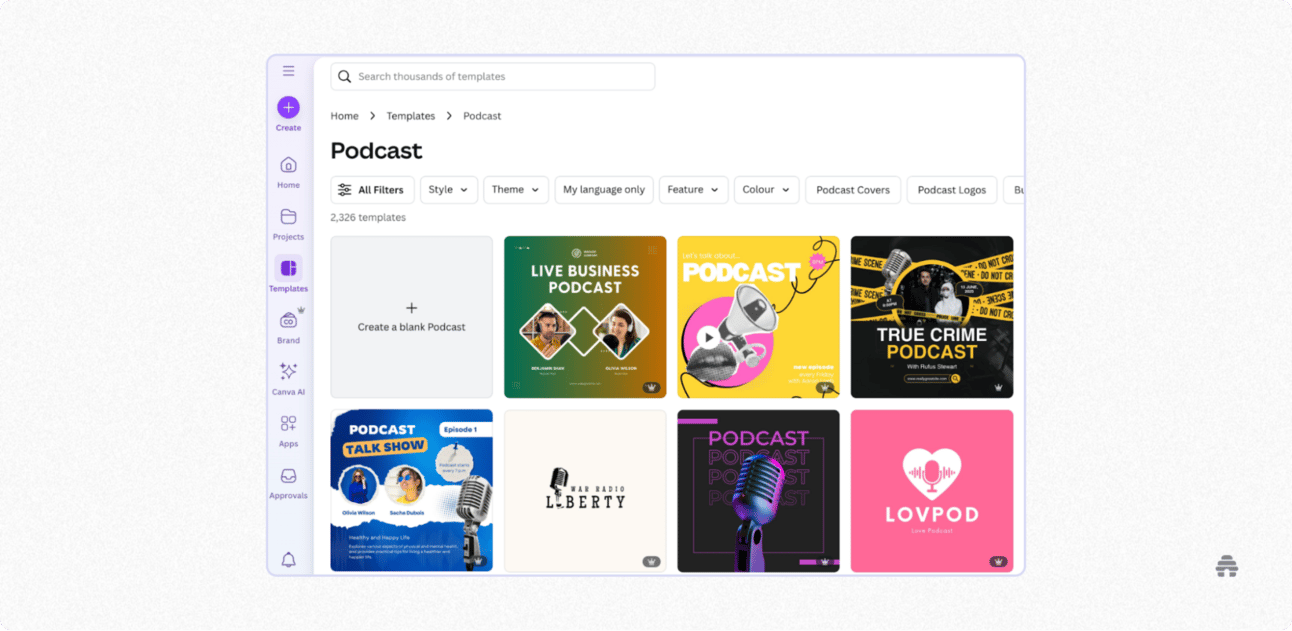Open the neon microphone Podcast template
1292x631 pixels.
(x=759, y=491)
